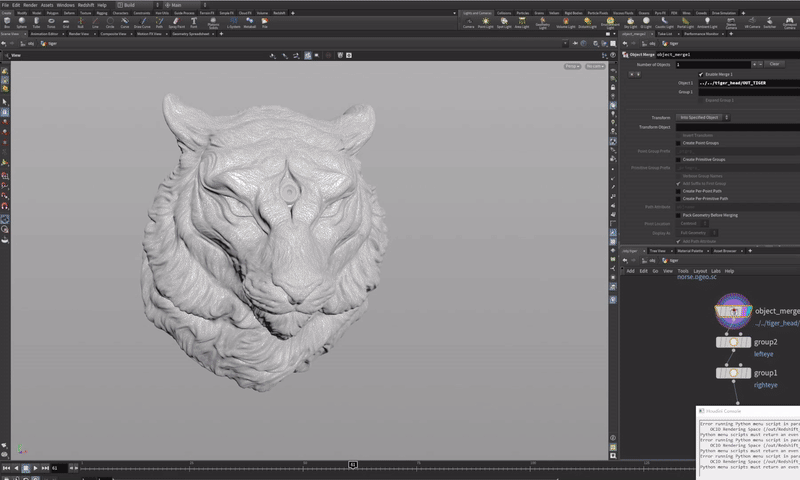This screenshot has width=800, height=480.
Task: Toggle the Expand Group 1 checkbox
Action: tap(701, 100)
